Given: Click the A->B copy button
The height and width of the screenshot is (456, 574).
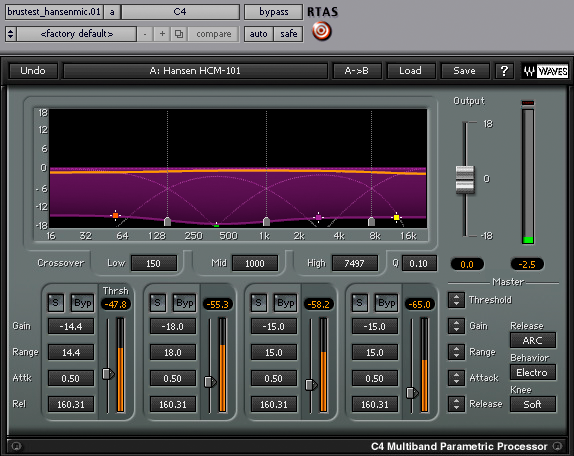Looking at the screenshot, I should pyautogui.click(x=357, y=71).
